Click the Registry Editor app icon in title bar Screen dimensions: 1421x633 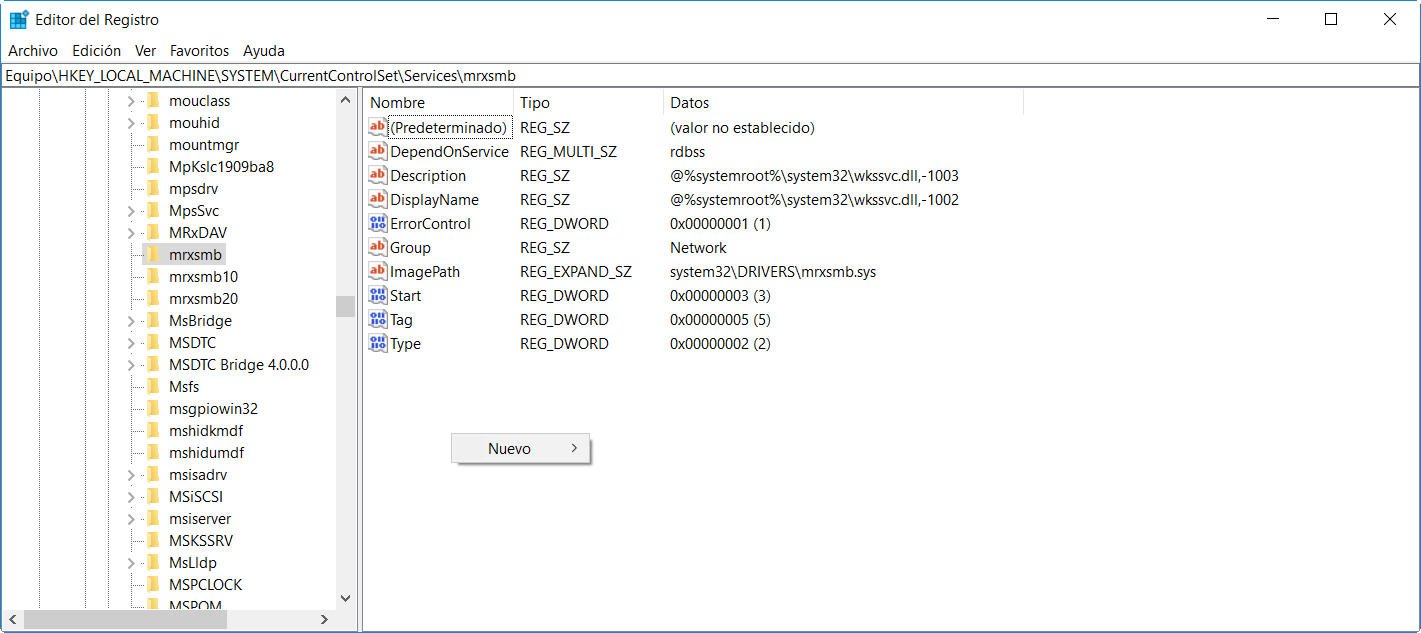click(18, 19)
